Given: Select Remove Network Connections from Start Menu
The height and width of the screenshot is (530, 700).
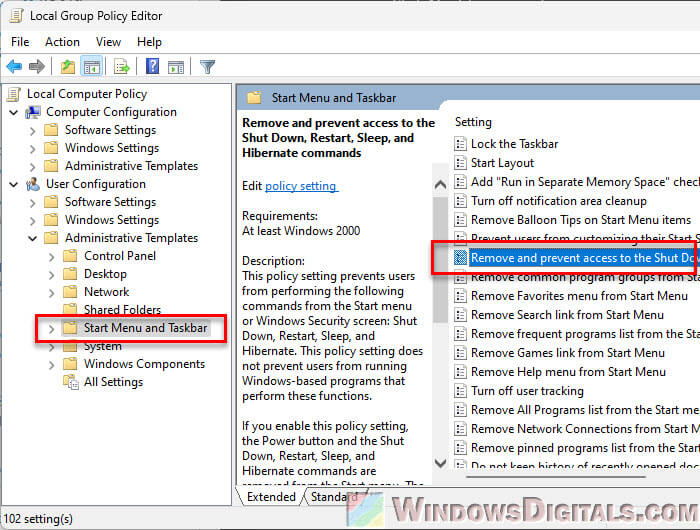Looking at the screenshot, I should coord(585,429).
